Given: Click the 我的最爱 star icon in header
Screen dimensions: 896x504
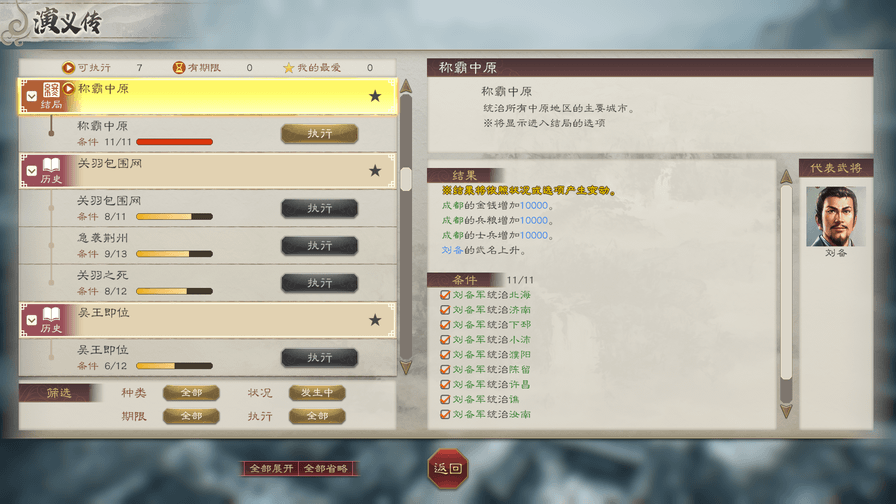Looking at the screenshot, I should 289,67.
